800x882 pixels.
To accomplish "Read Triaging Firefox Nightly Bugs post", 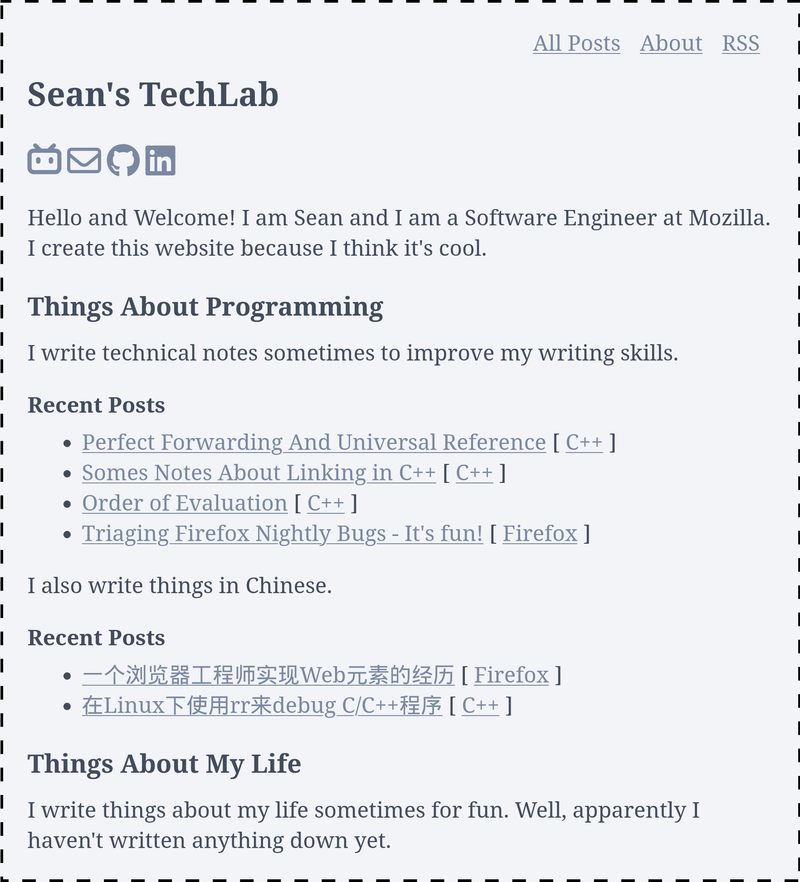I will click(282, 533).
